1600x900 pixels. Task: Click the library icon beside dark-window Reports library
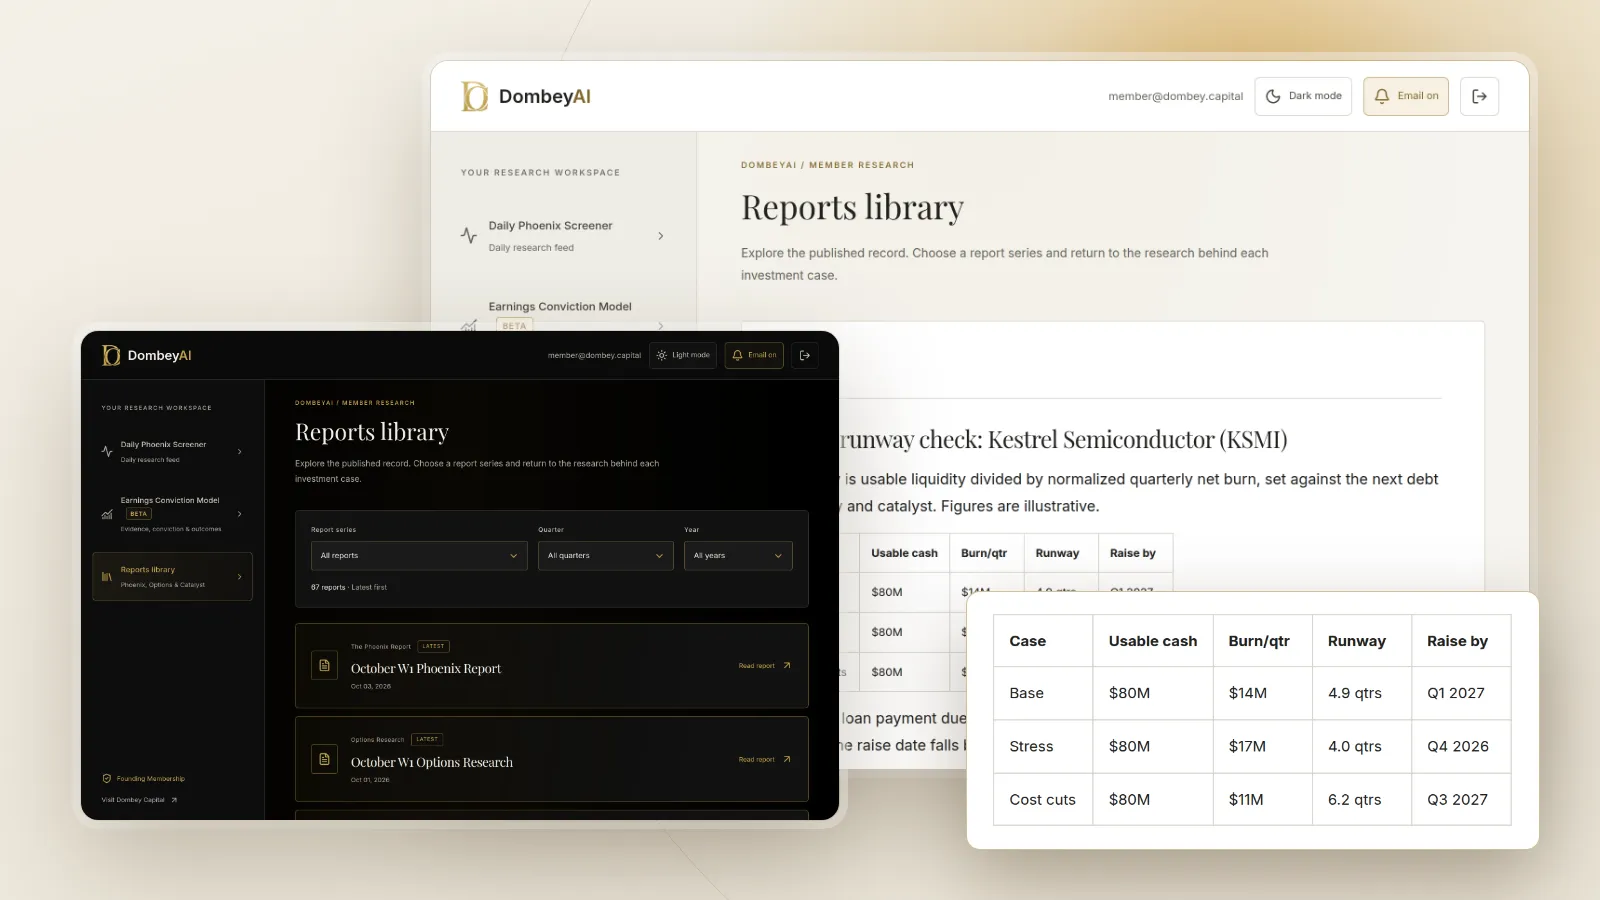click(107, 577)
